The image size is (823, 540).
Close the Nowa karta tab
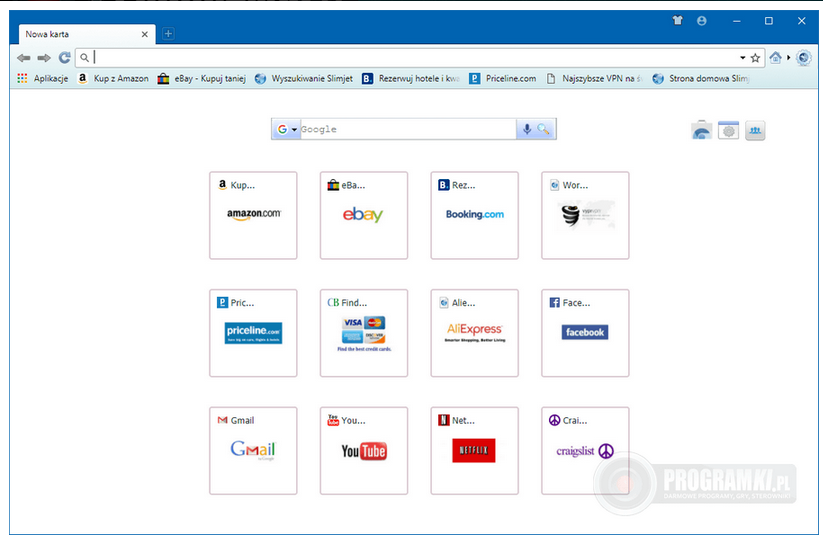tap(144, 34)
